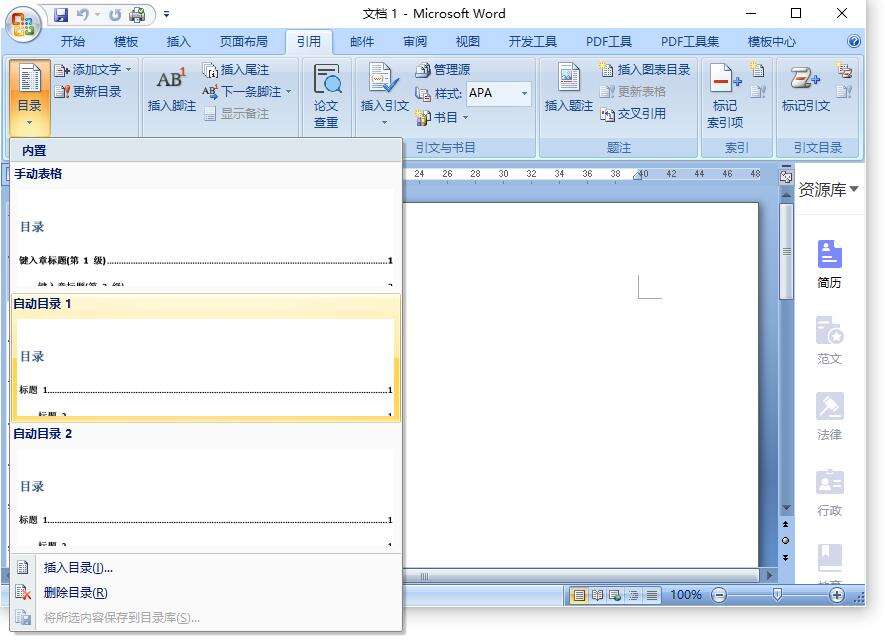
Task: Click the Select Browse Object circle button
Action: click(x=785, y=541)
